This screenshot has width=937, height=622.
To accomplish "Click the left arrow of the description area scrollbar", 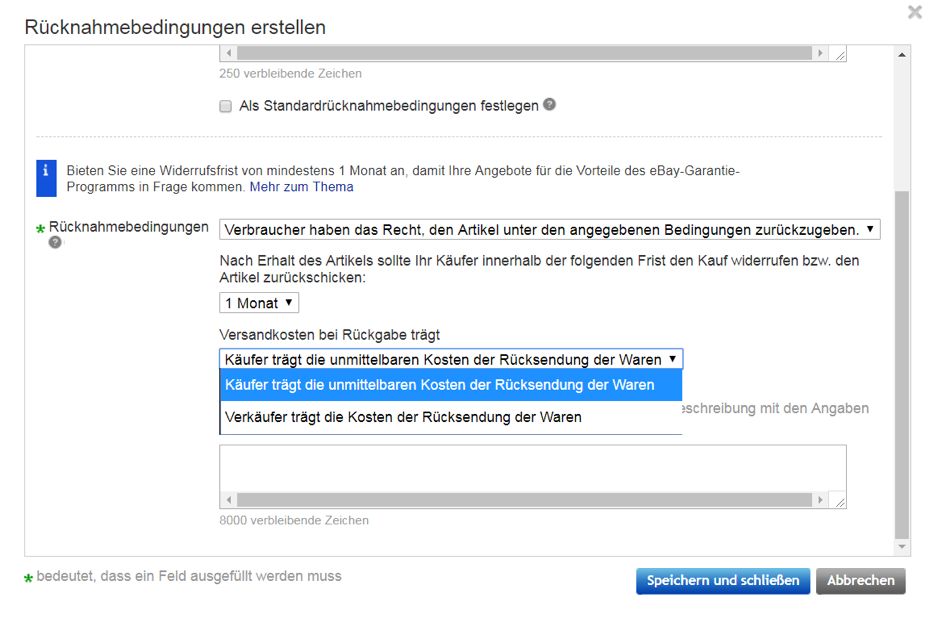I will point(227,499).
